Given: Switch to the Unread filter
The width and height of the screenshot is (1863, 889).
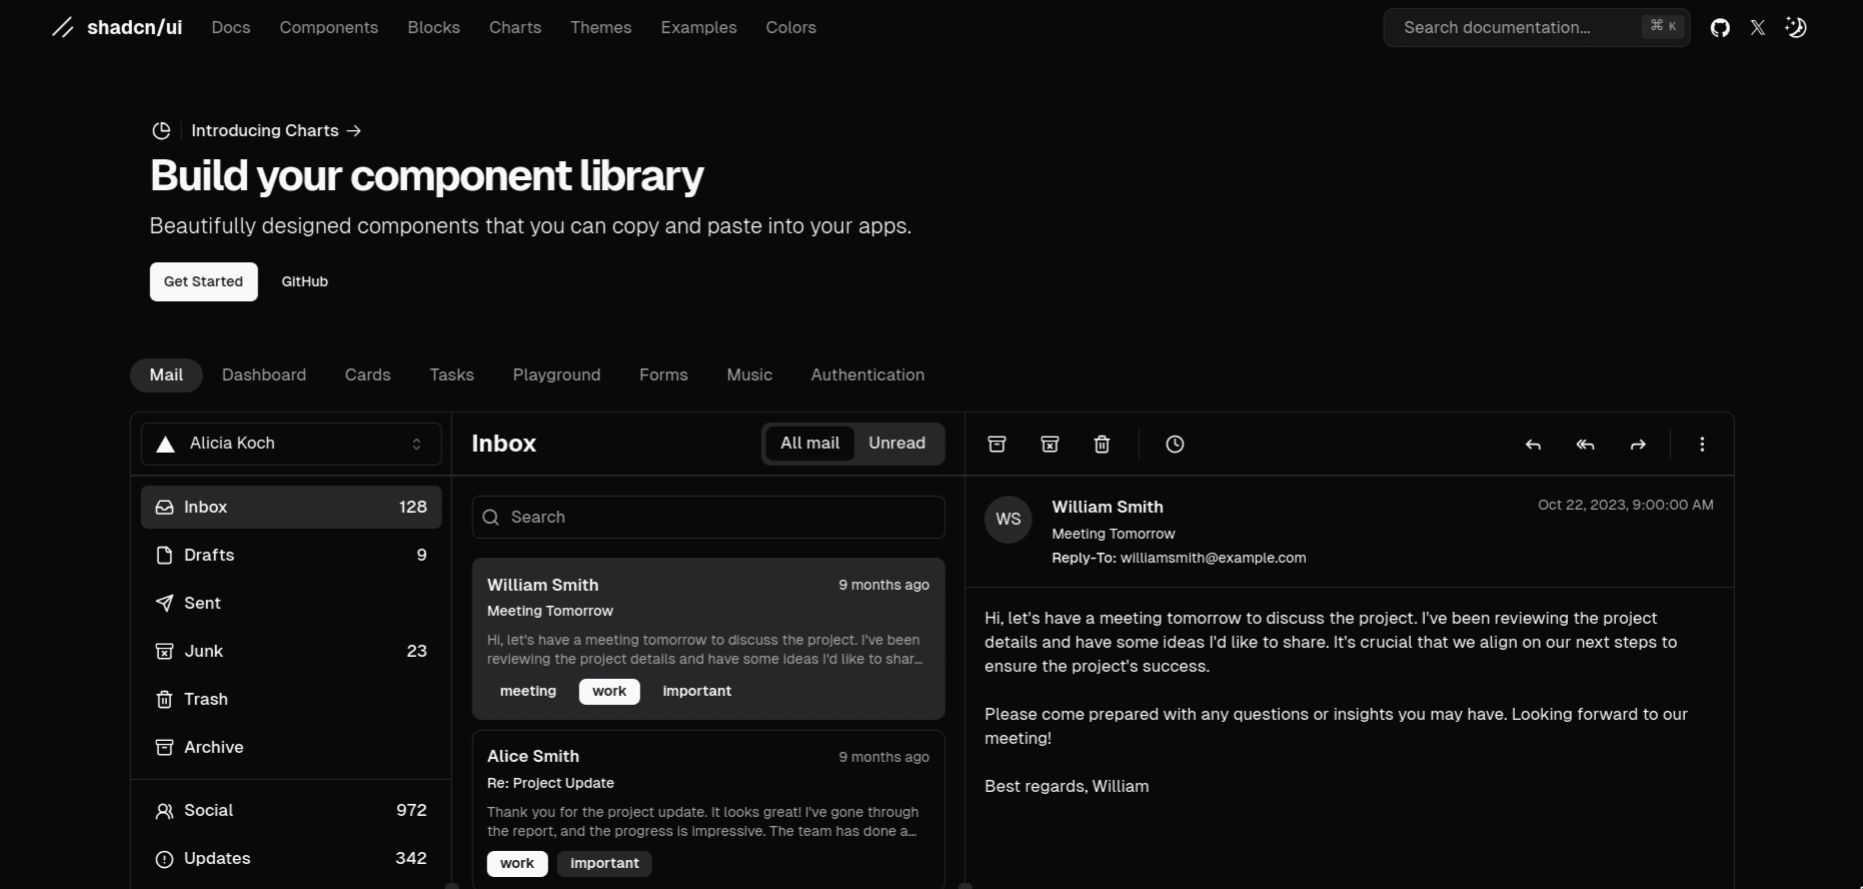Looking at the screenshot, I should [897, 443].
